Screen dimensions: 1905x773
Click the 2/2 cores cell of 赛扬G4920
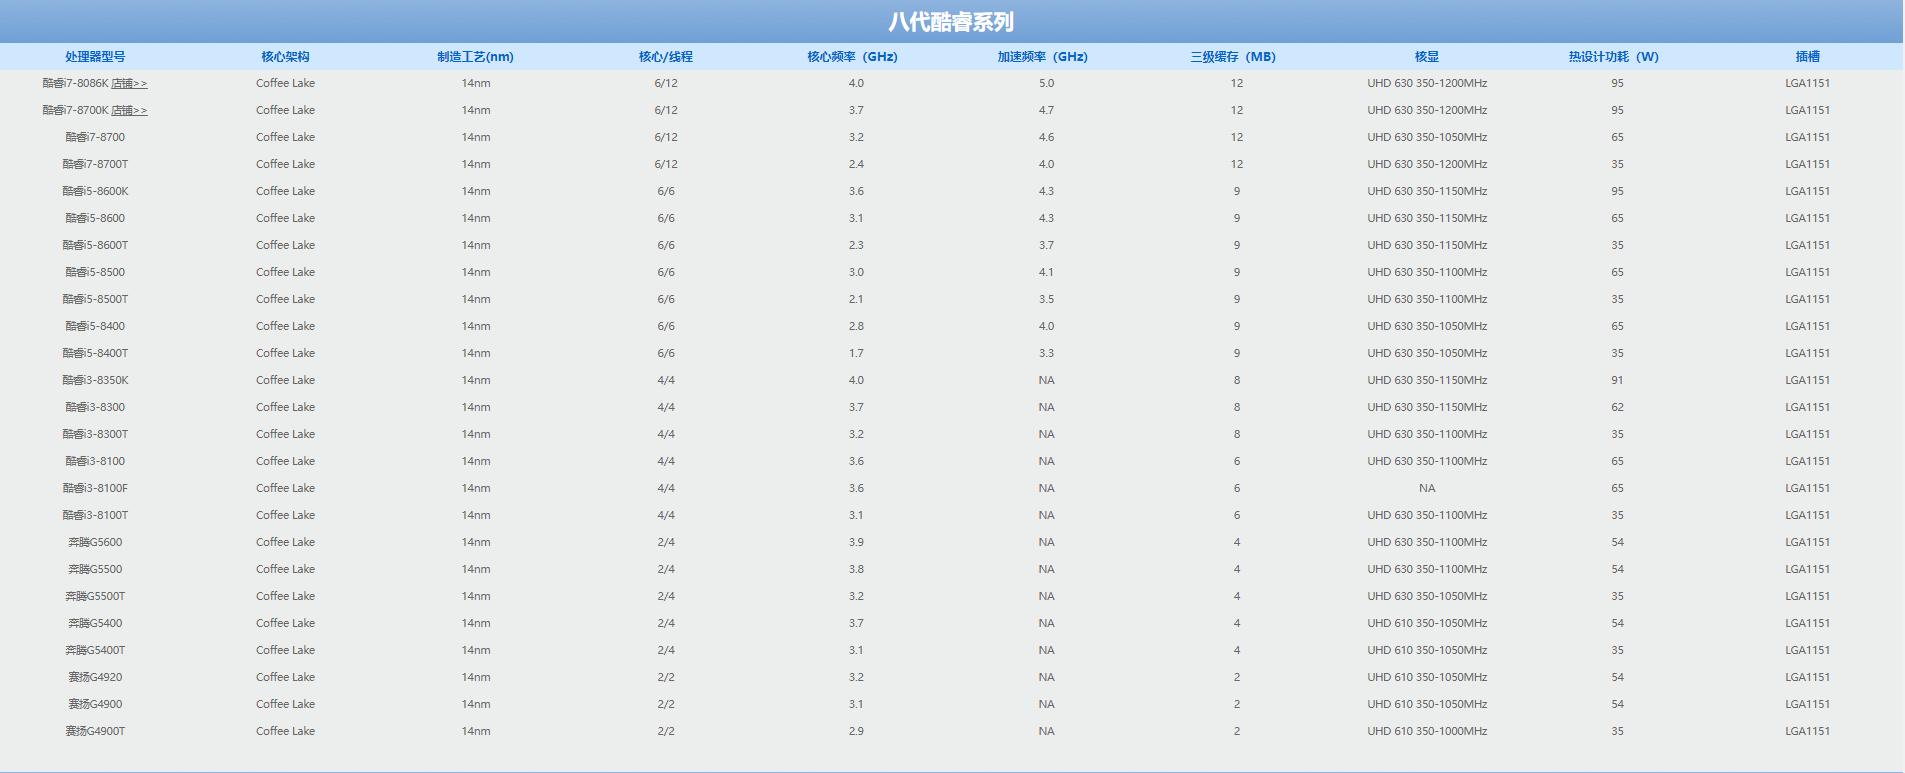point(666,677)
